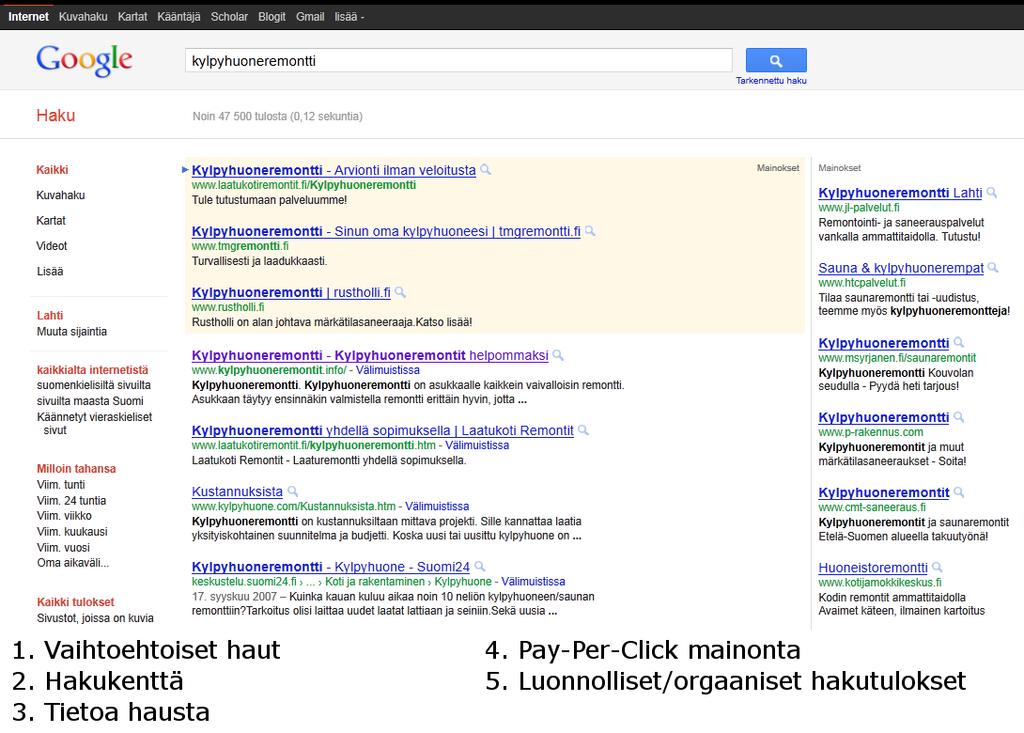
Task: Open Oma aikaväli custom date range
Action: tap(73, 562)
